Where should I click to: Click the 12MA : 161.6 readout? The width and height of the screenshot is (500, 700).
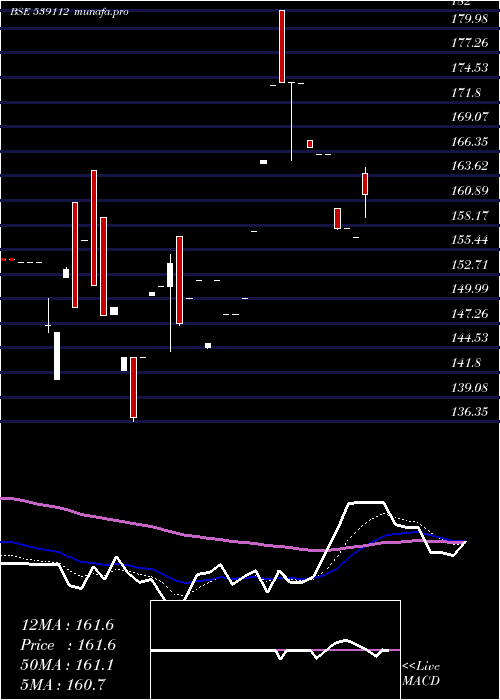coord(68,625)
